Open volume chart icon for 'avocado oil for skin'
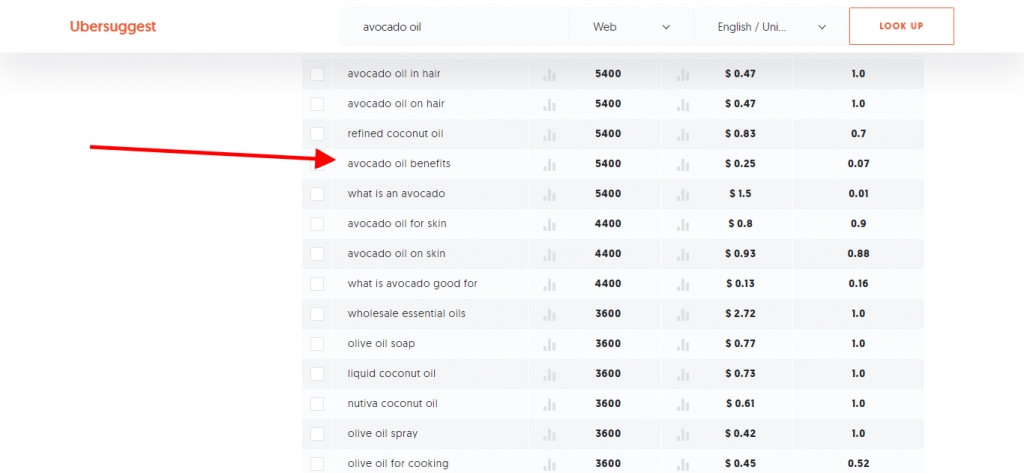The image size is (1024, 473). click(549, 225)
